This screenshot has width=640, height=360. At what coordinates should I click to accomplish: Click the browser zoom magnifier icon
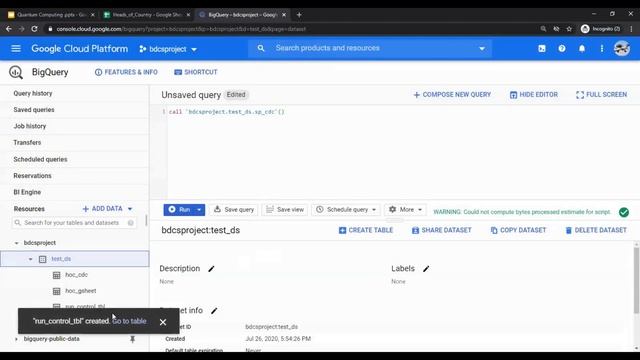[x=543, y=29]
